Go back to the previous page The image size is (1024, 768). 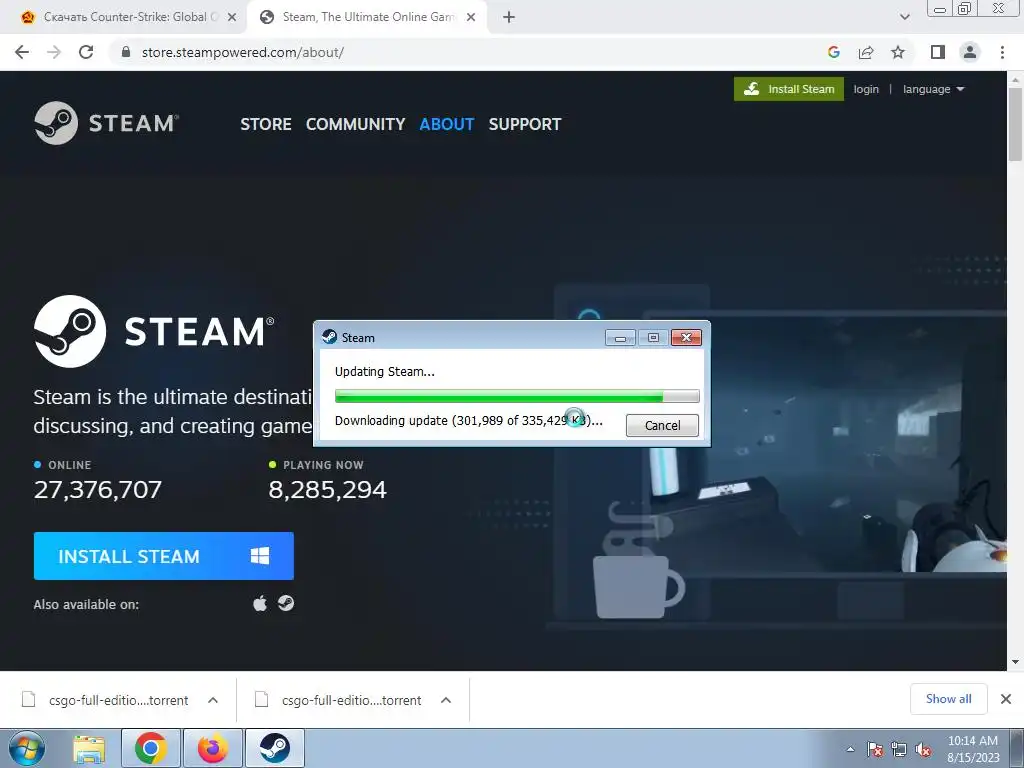[x=22, y=52]
